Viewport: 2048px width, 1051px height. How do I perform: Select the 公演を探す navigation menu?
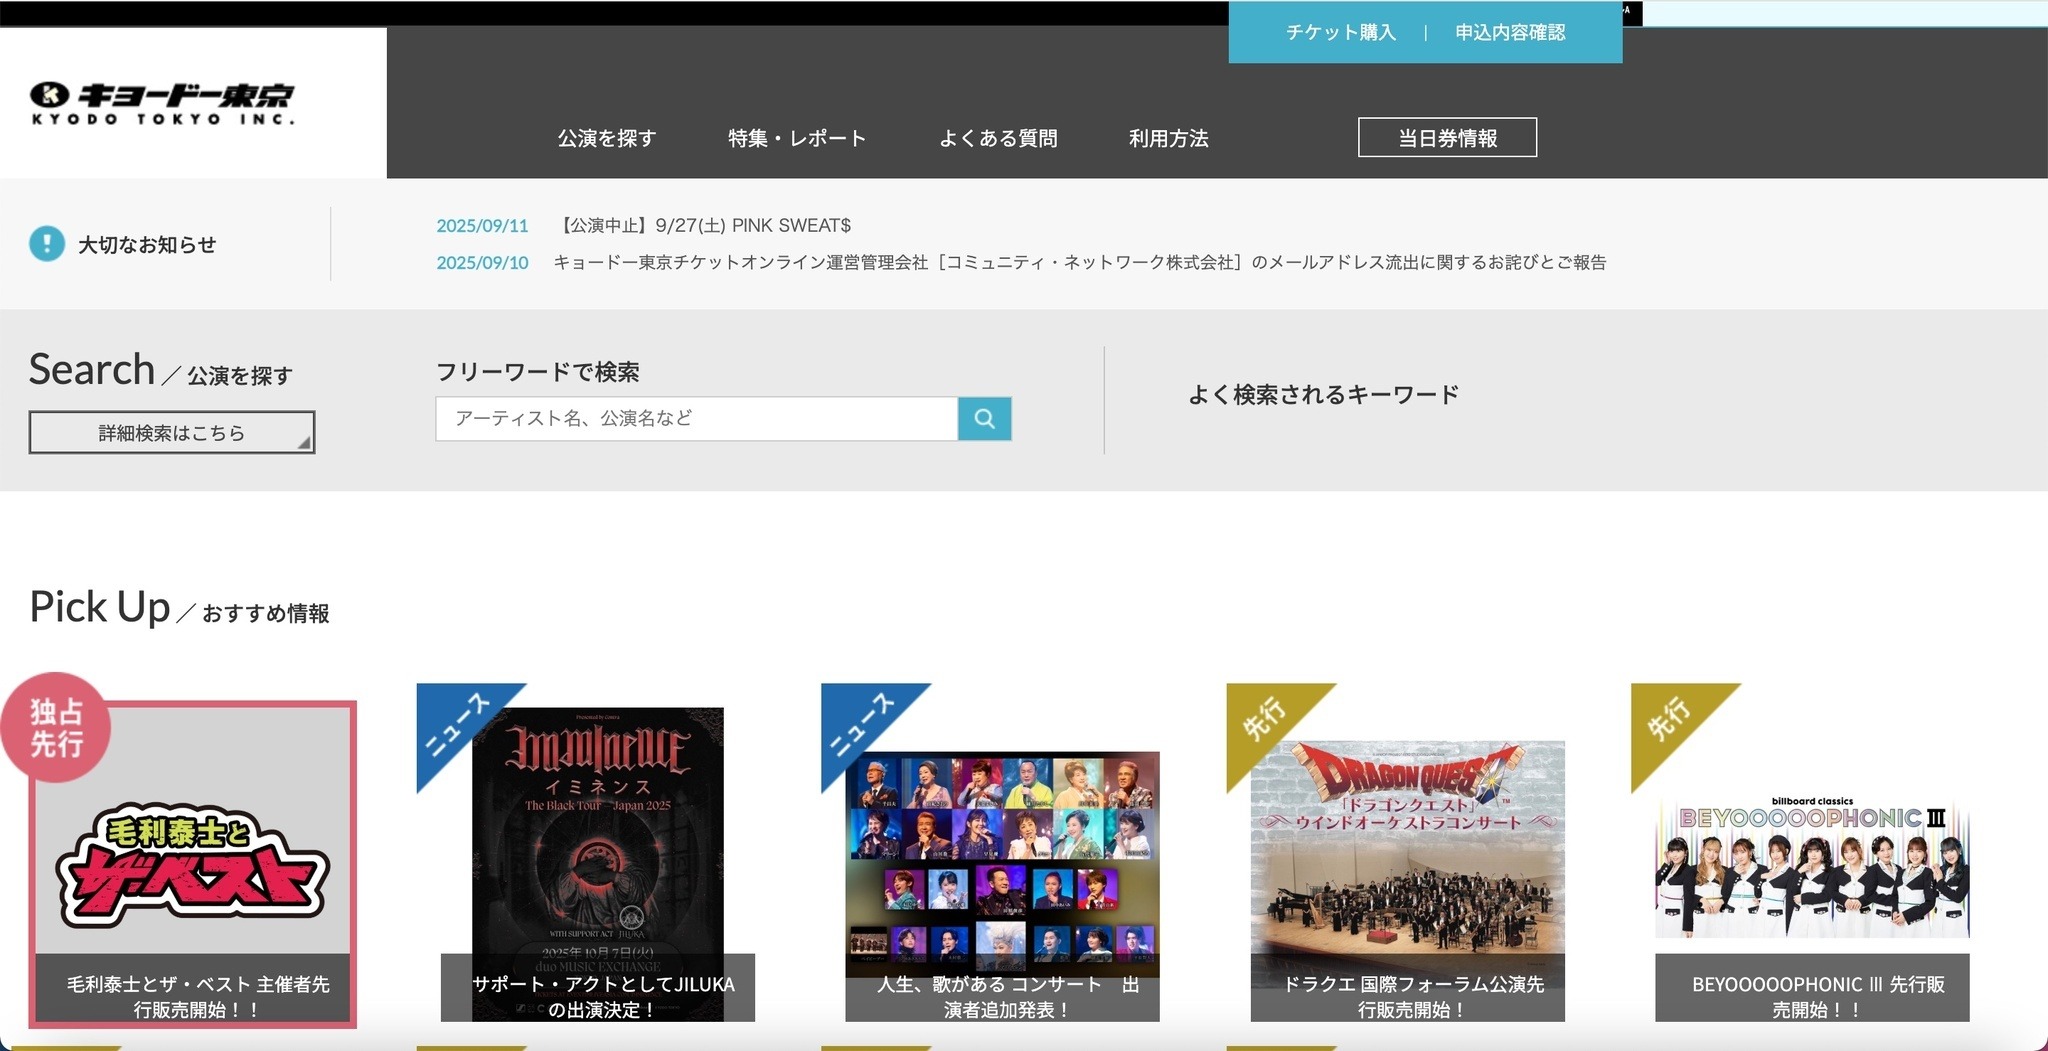tap(605, 139)
